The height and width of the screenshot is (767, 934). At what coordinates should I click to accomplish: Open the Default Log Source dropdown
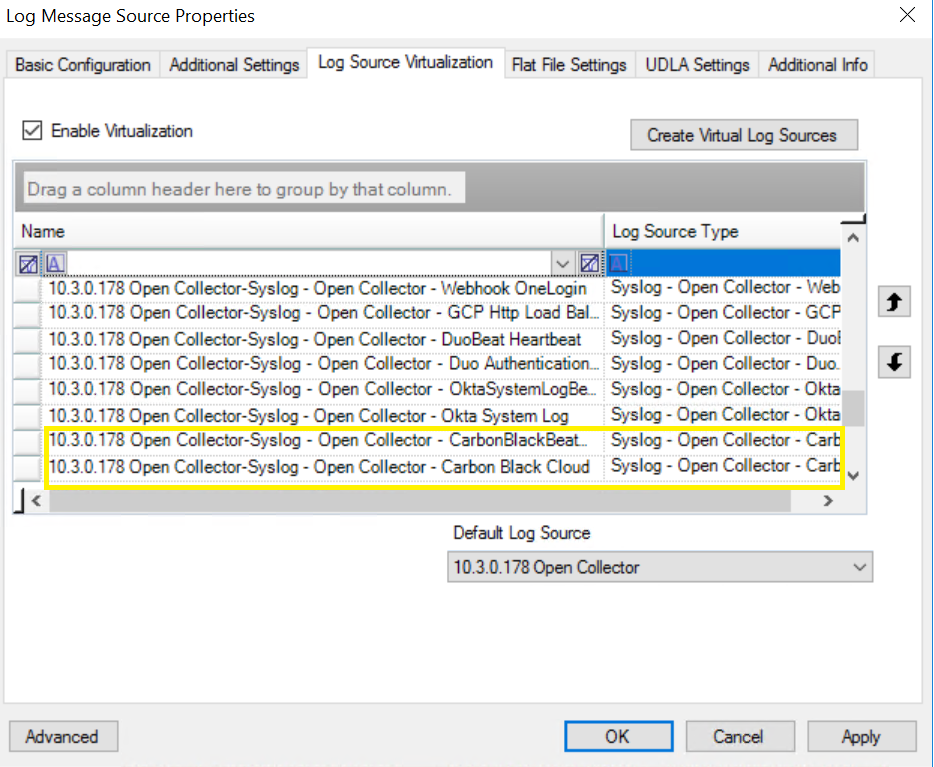(x=859, y=567)
